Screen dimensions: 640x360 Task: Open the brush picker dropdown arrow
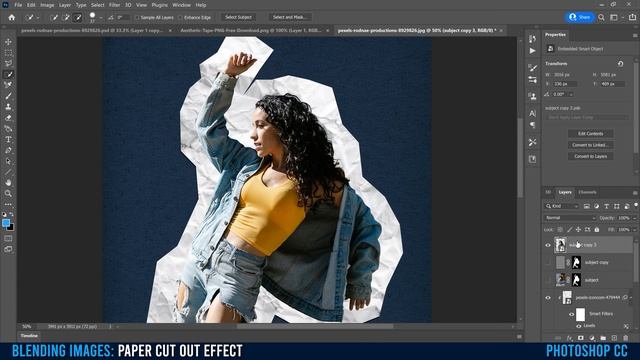click(x=101, y=18)
